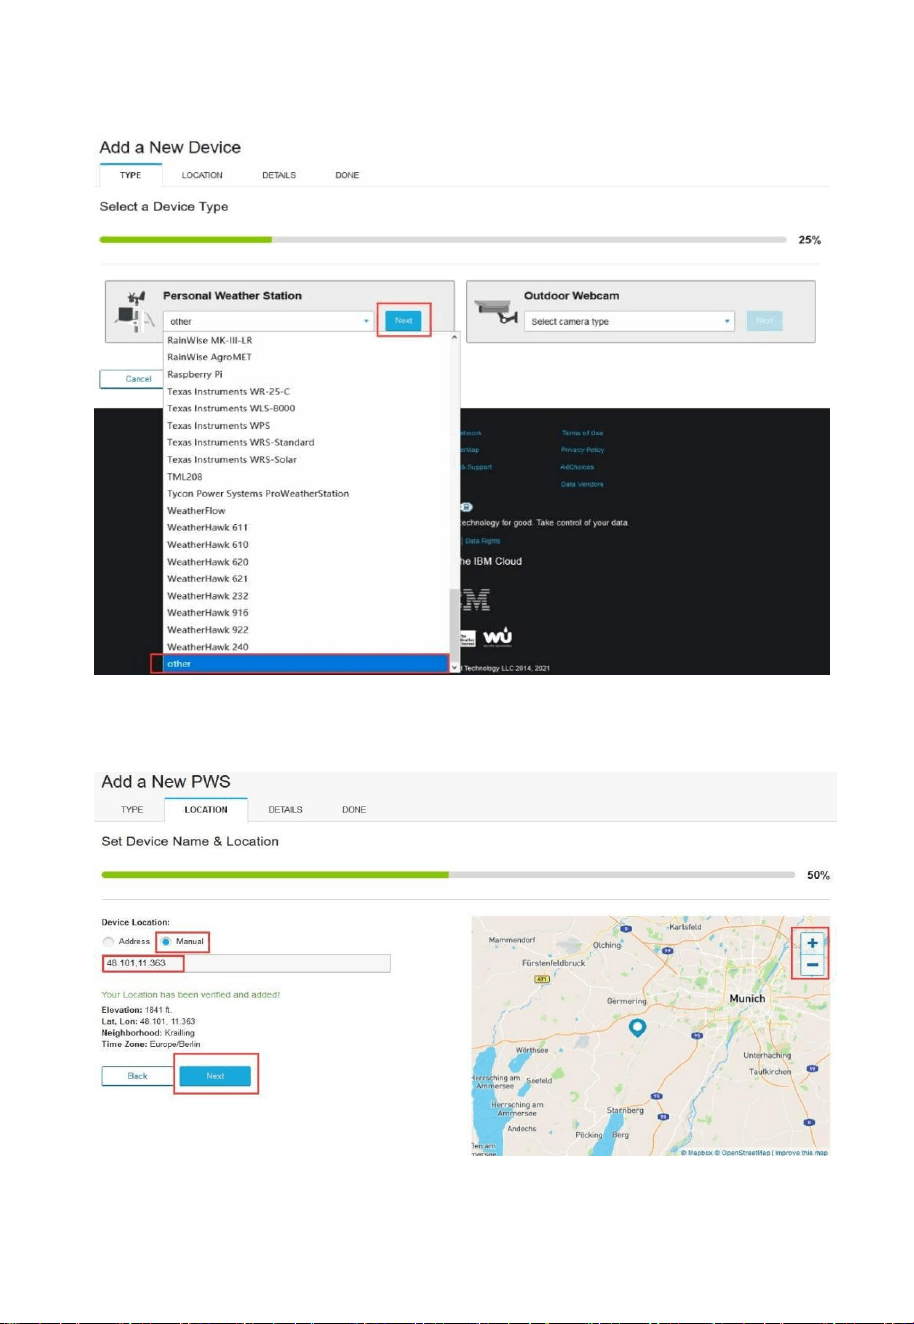The height and width of the screenshot is (1324, 914).
Task: Select the Address location radio button
Action: click(108, 941)
